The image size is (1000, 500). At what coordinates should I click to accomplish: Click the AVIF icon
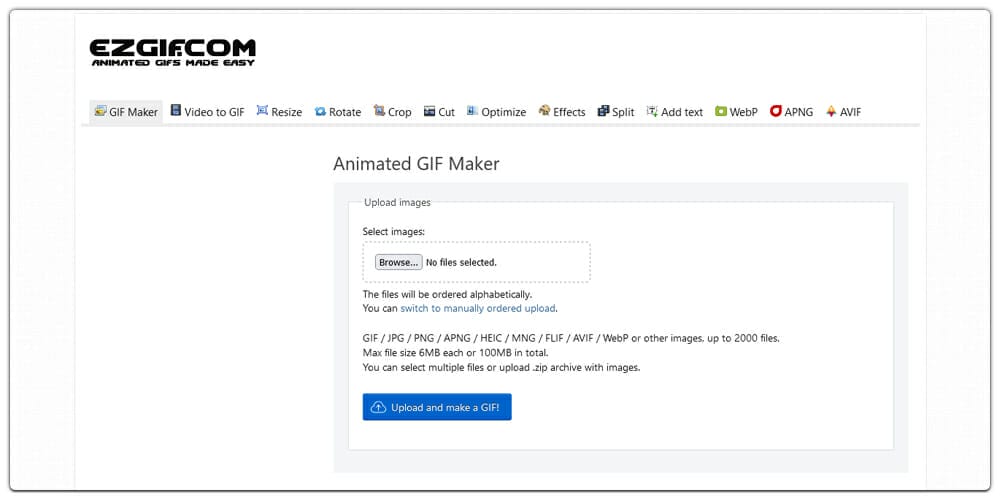coord(831,111)
